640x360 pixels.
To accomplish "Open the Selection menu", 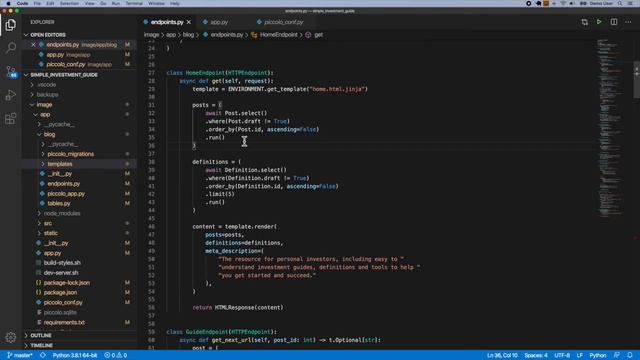I will coord(69,3).
